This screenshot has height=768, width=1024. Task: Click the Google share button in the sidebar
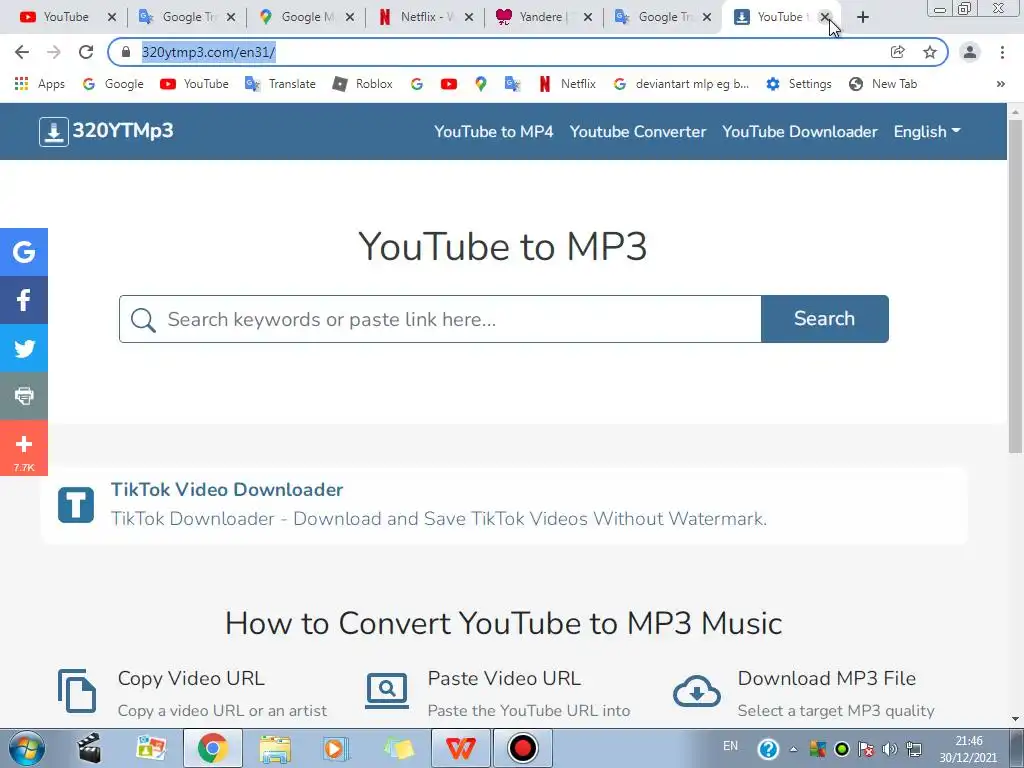pos(24,252)
